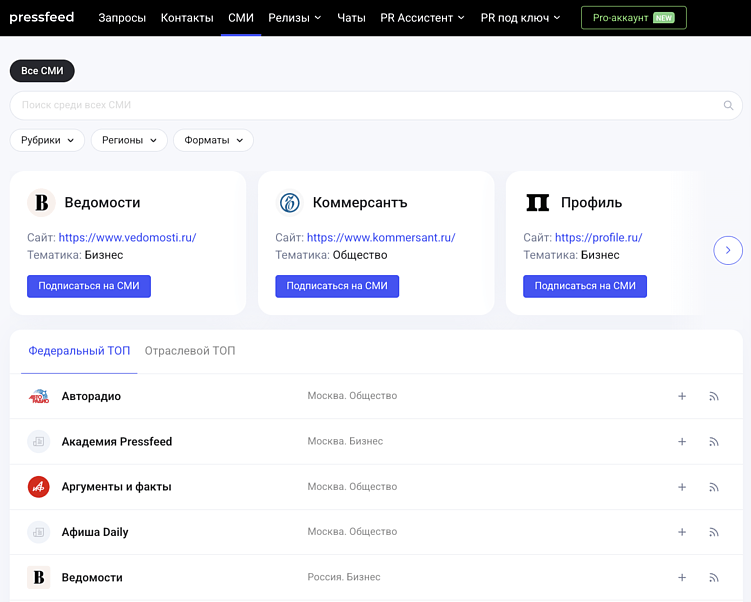The height and width of the screenshot is (602, 751).
Task: Open RSS feed for Академия Pressfeed
Action: [x=714, y=442]
